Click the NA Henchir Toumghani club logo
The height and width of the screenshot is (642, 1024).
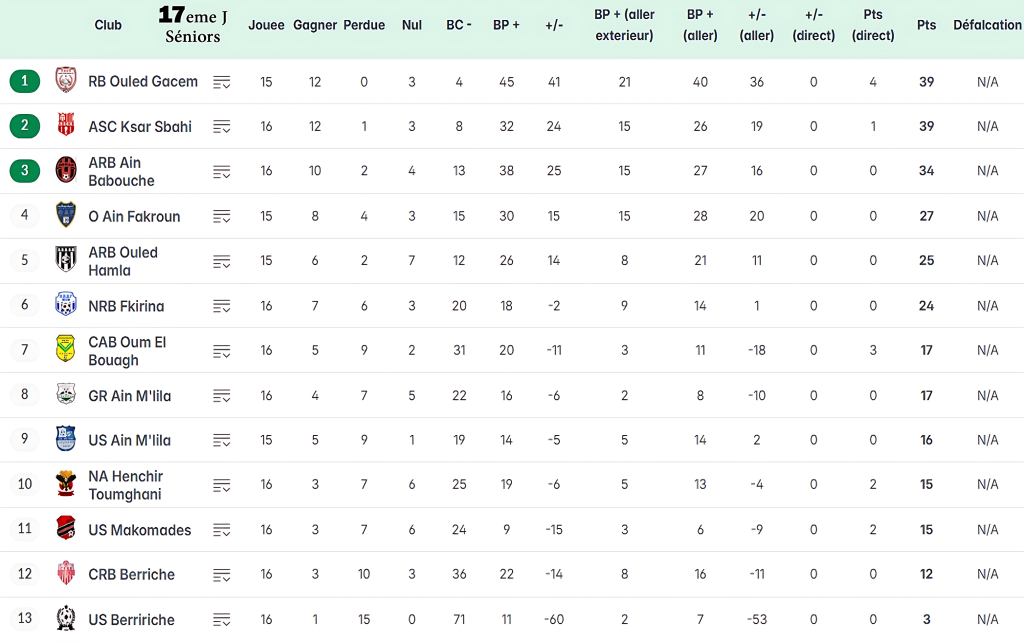tap(66, 484)
